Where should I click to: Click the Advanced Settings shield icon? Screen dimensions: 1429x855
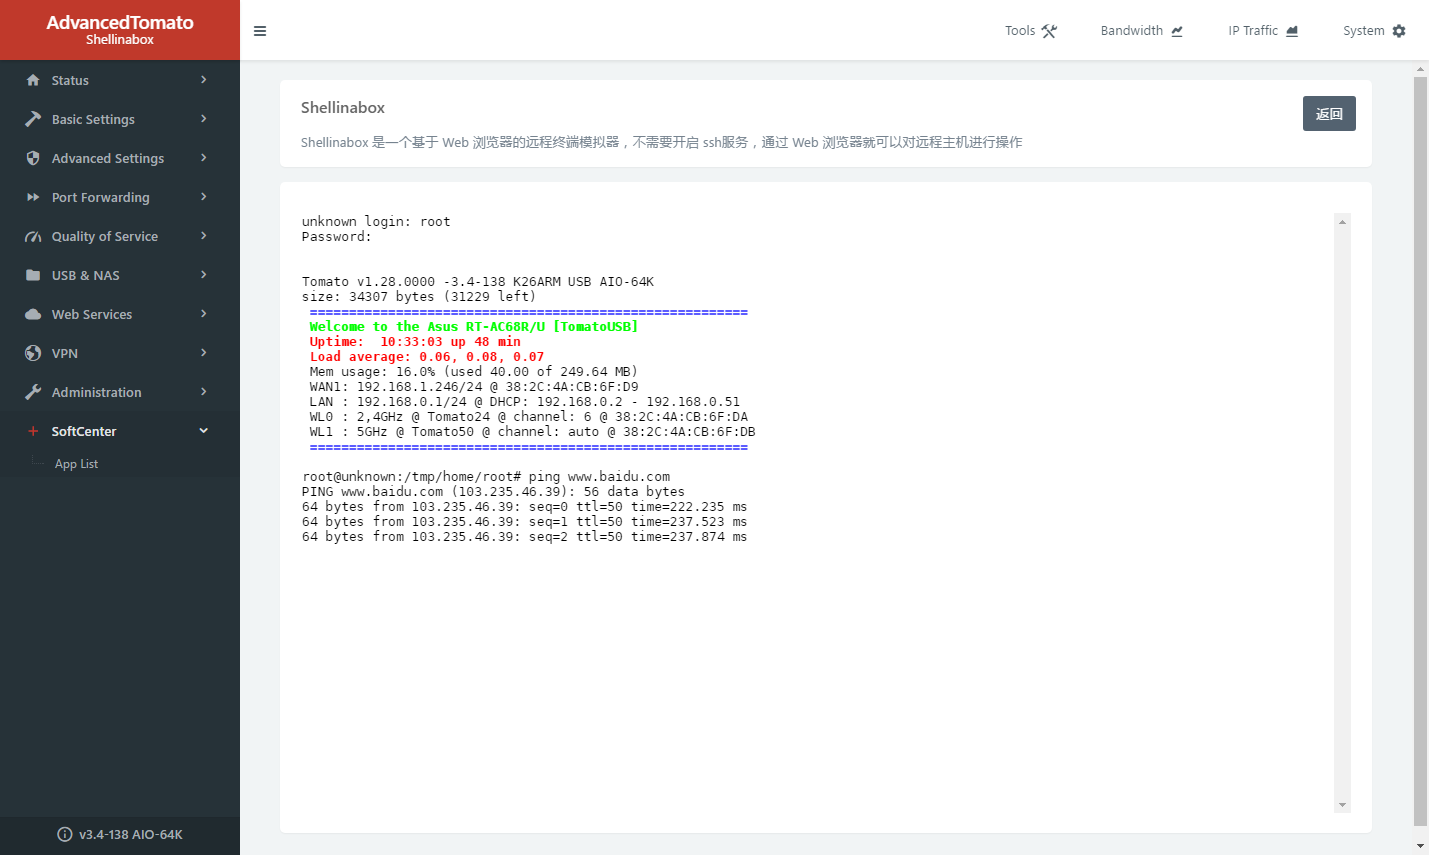pyautogui.click(x=33, y=158)
